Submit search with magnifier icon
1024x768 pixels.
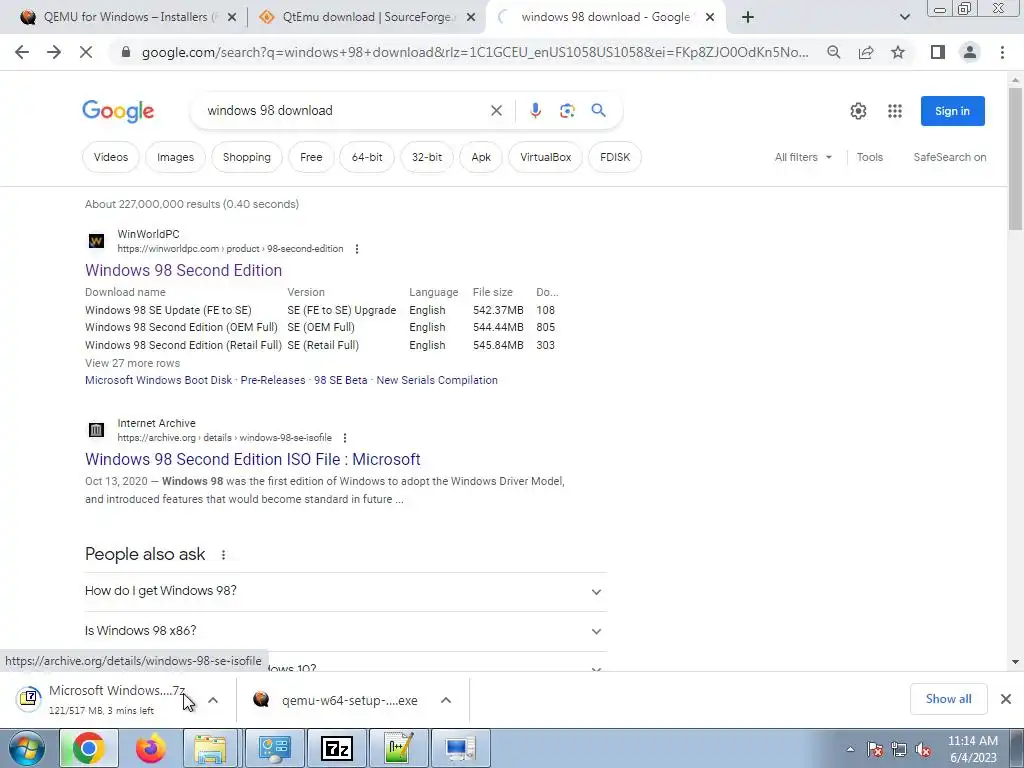click(598, 110)
